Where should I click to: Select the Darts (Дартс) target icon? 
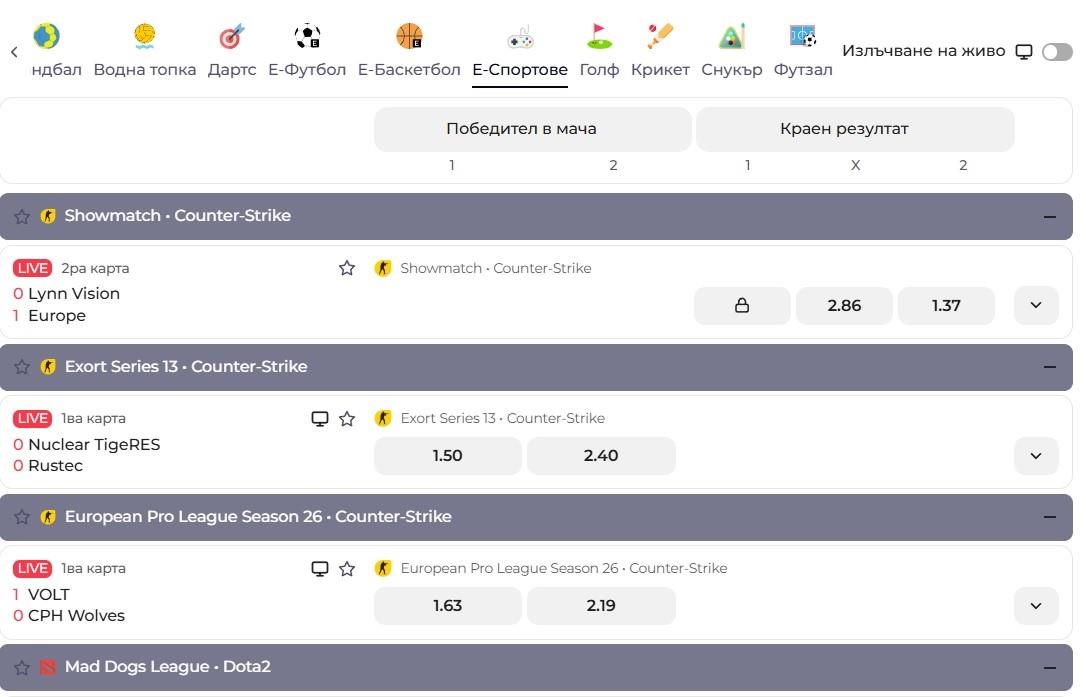(x=232, y=37)
